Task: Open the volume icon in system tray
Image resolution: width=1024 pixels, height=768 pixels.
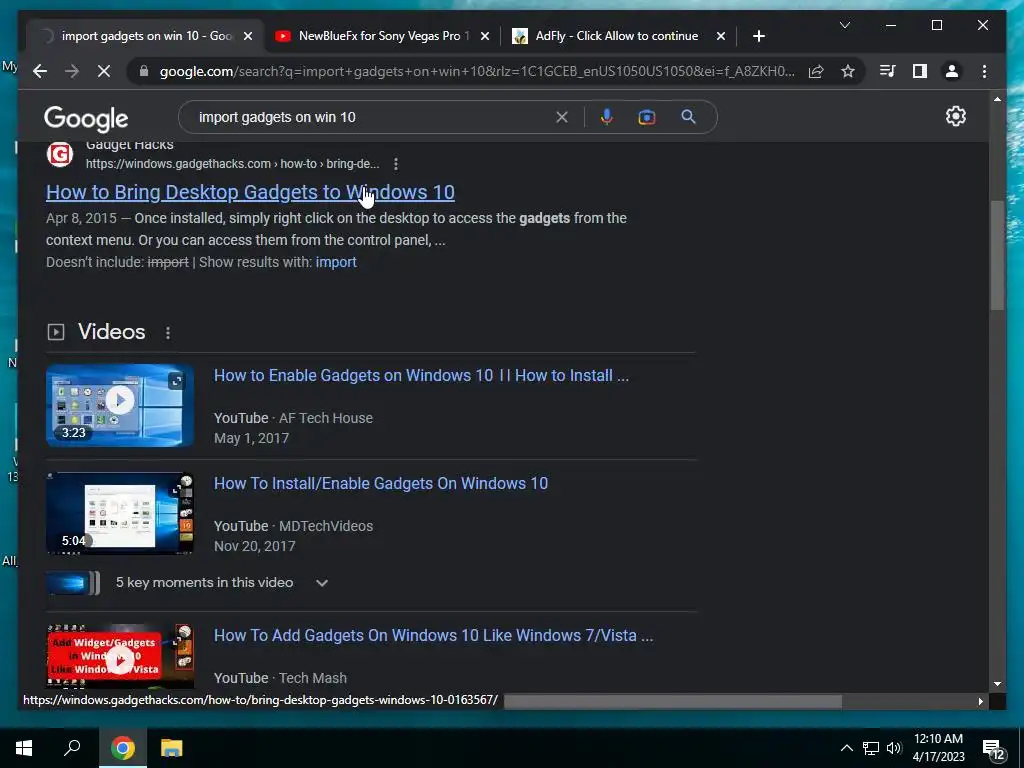Action: pos(894,748)
